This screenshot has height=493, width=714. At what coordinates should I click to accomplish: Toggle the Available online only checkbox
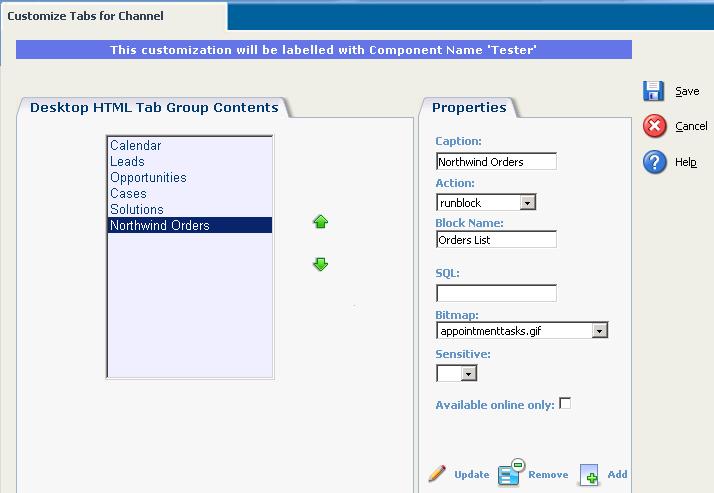[x=565, y=403]
